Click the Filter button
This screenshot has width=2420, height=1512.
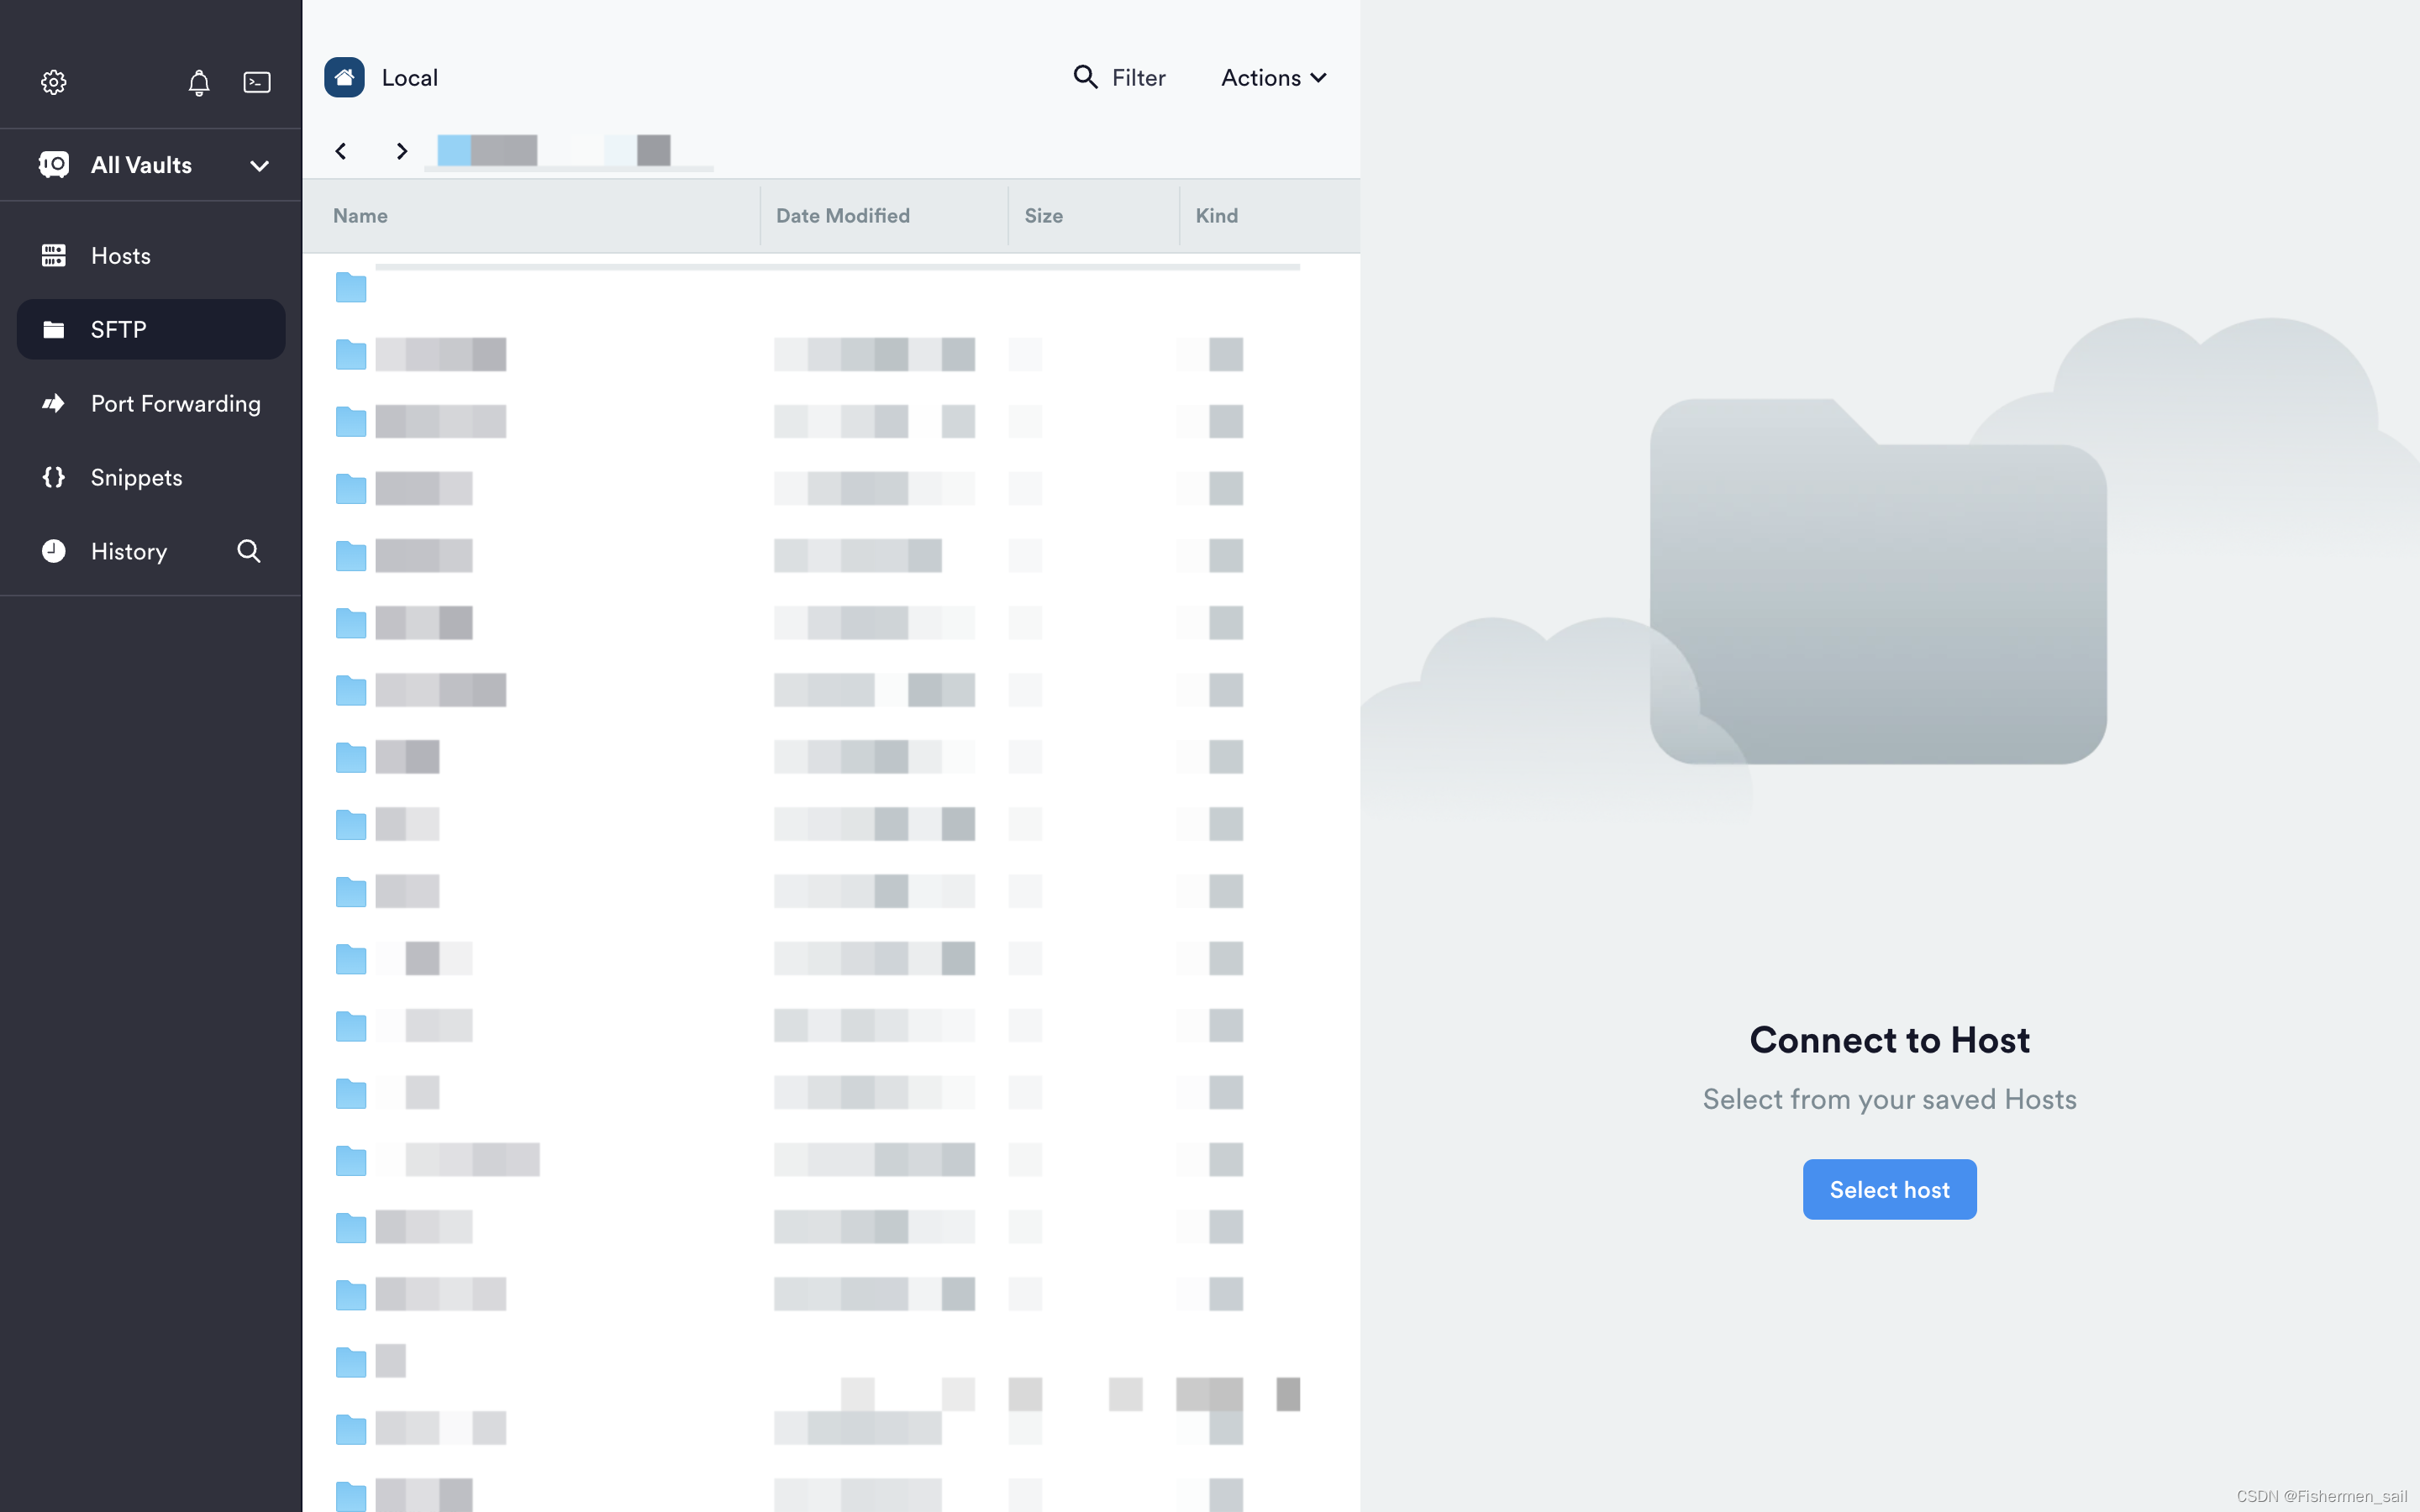[1118, 76]
